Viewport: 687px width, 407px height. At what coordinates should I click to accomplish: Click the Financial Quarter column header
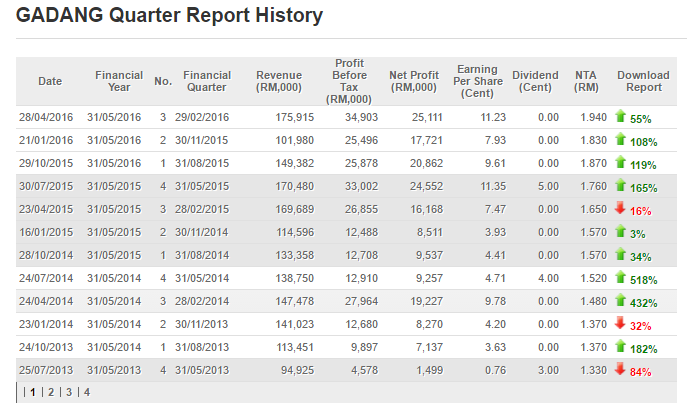pyautogui.click(x=207, y=81)
